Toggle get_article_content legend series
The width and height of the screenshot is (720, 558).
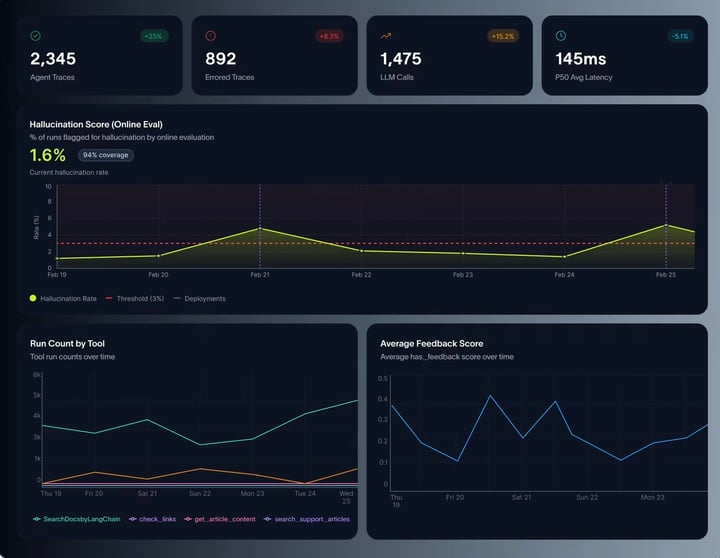click(x=219, y=519)
